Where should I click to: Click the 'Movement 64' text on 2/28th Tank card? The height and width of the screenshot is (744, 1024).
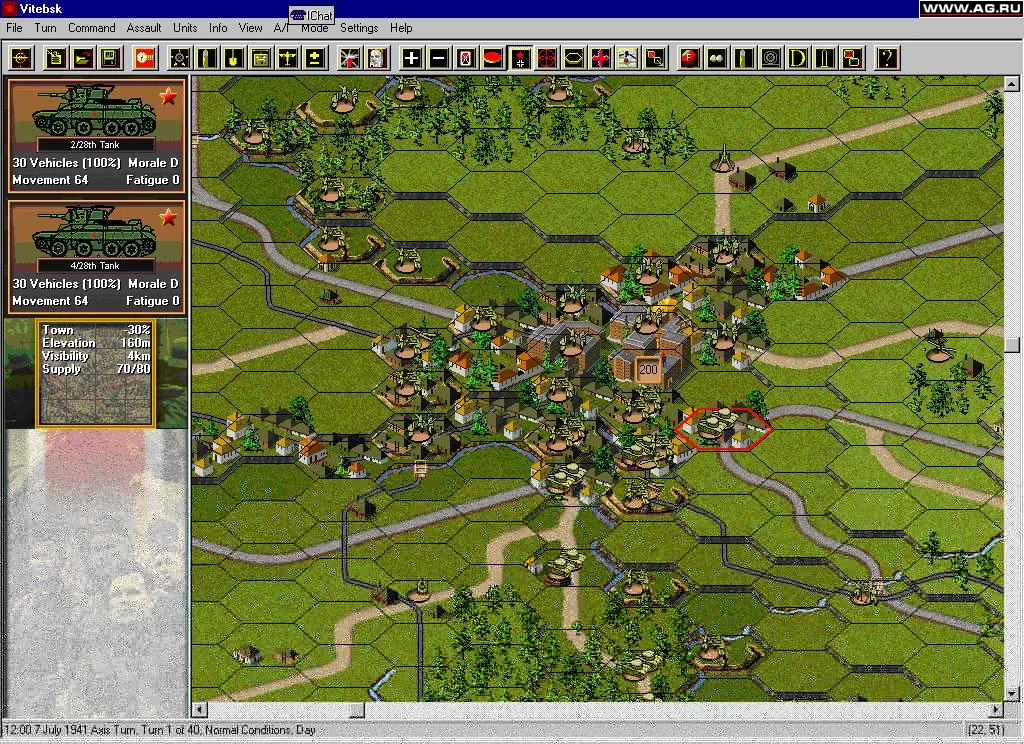[x=50, y=180]
